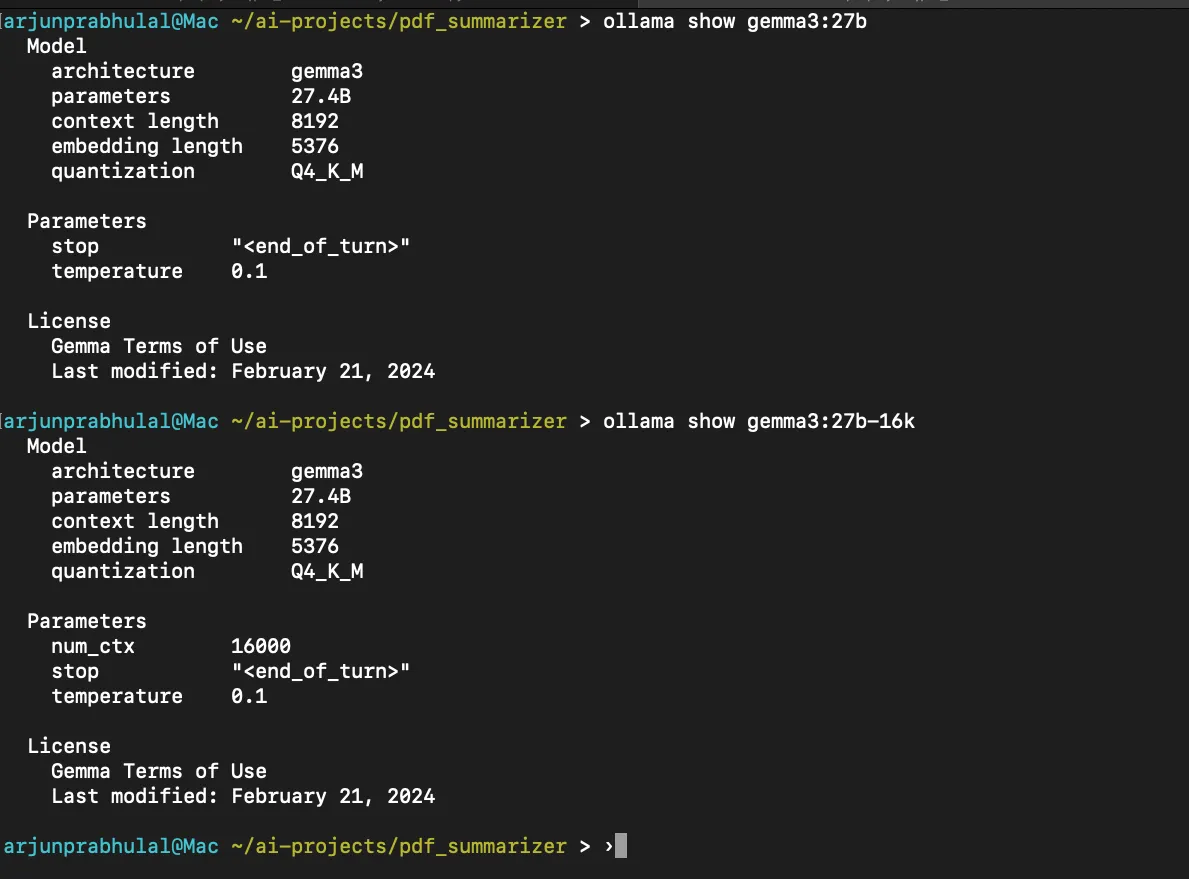The width and height of the screenshot is (1189, 879).
Task: Click 'Last modified: February 21, 2024' above empty prompt
Action: click(243, 796)
